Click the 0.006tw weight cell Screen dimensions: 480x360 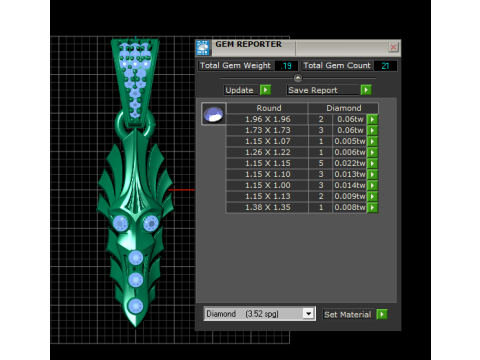click(x=350, y=152)
